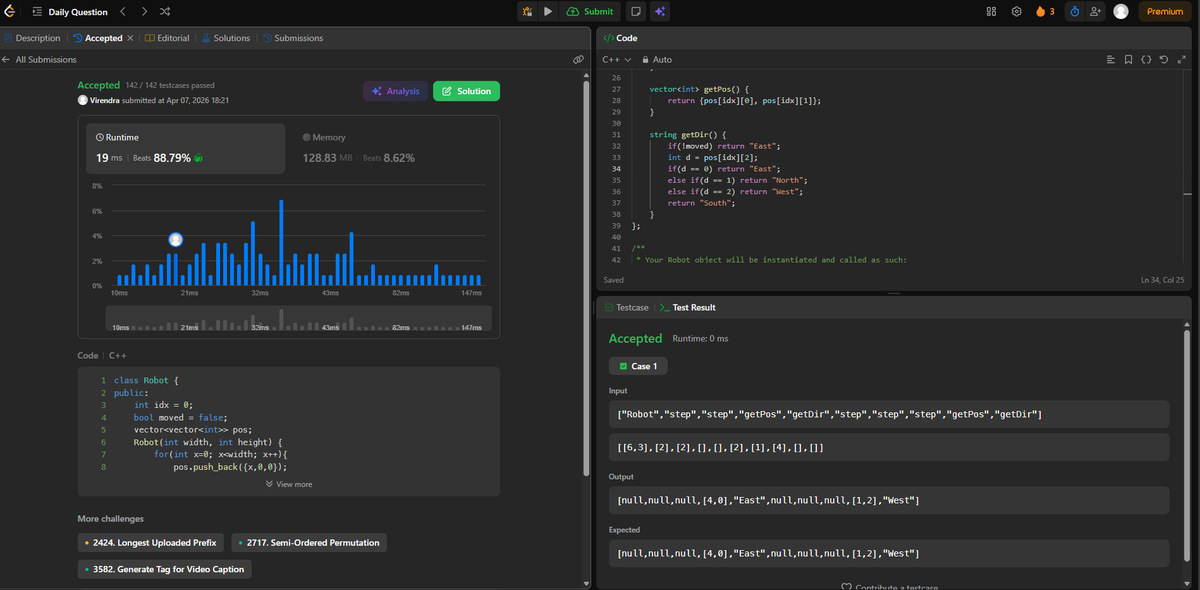Click the debugger icon

[x=528, y=12]
